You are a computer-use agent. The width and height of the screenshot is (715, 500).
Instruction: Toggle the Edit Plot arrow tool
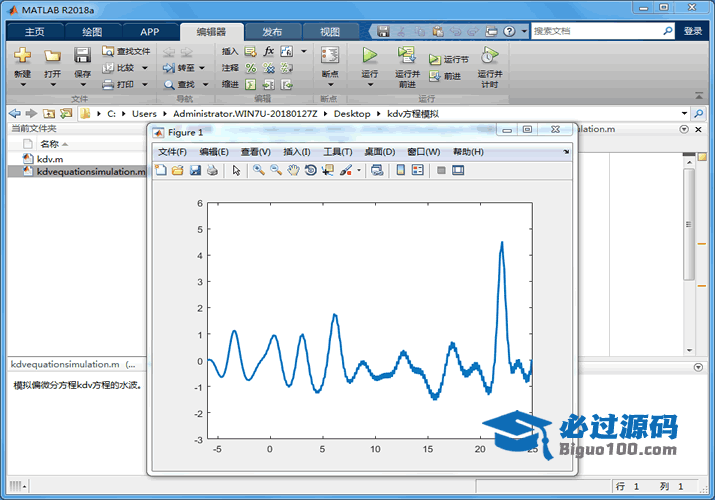coord(237,171)
